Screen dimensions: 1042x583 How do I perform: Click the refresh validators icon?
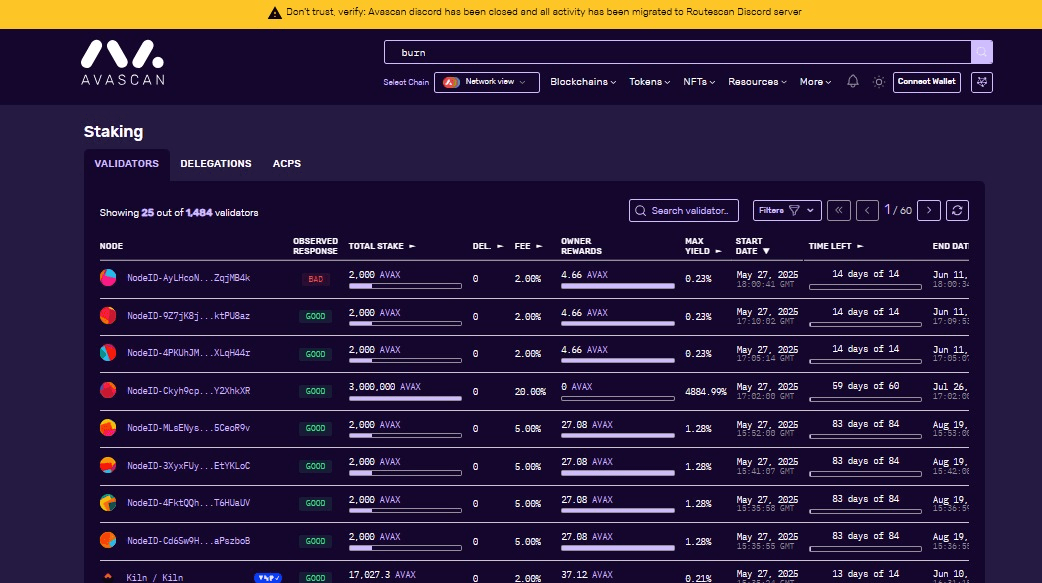pos(957,211)
